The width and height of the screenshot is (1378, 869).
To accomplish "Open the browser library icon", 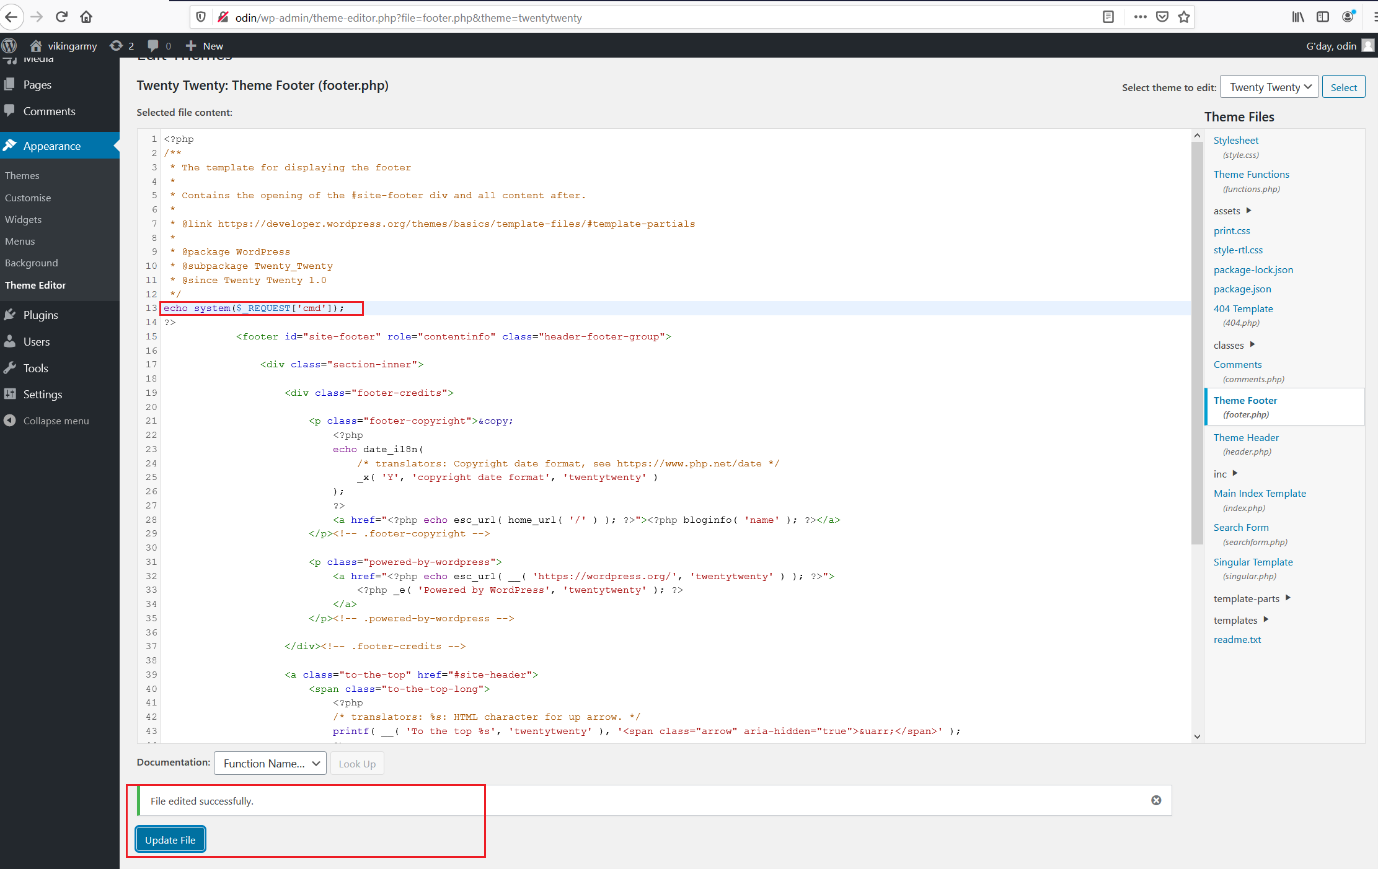I will [x=1298, y=17].
